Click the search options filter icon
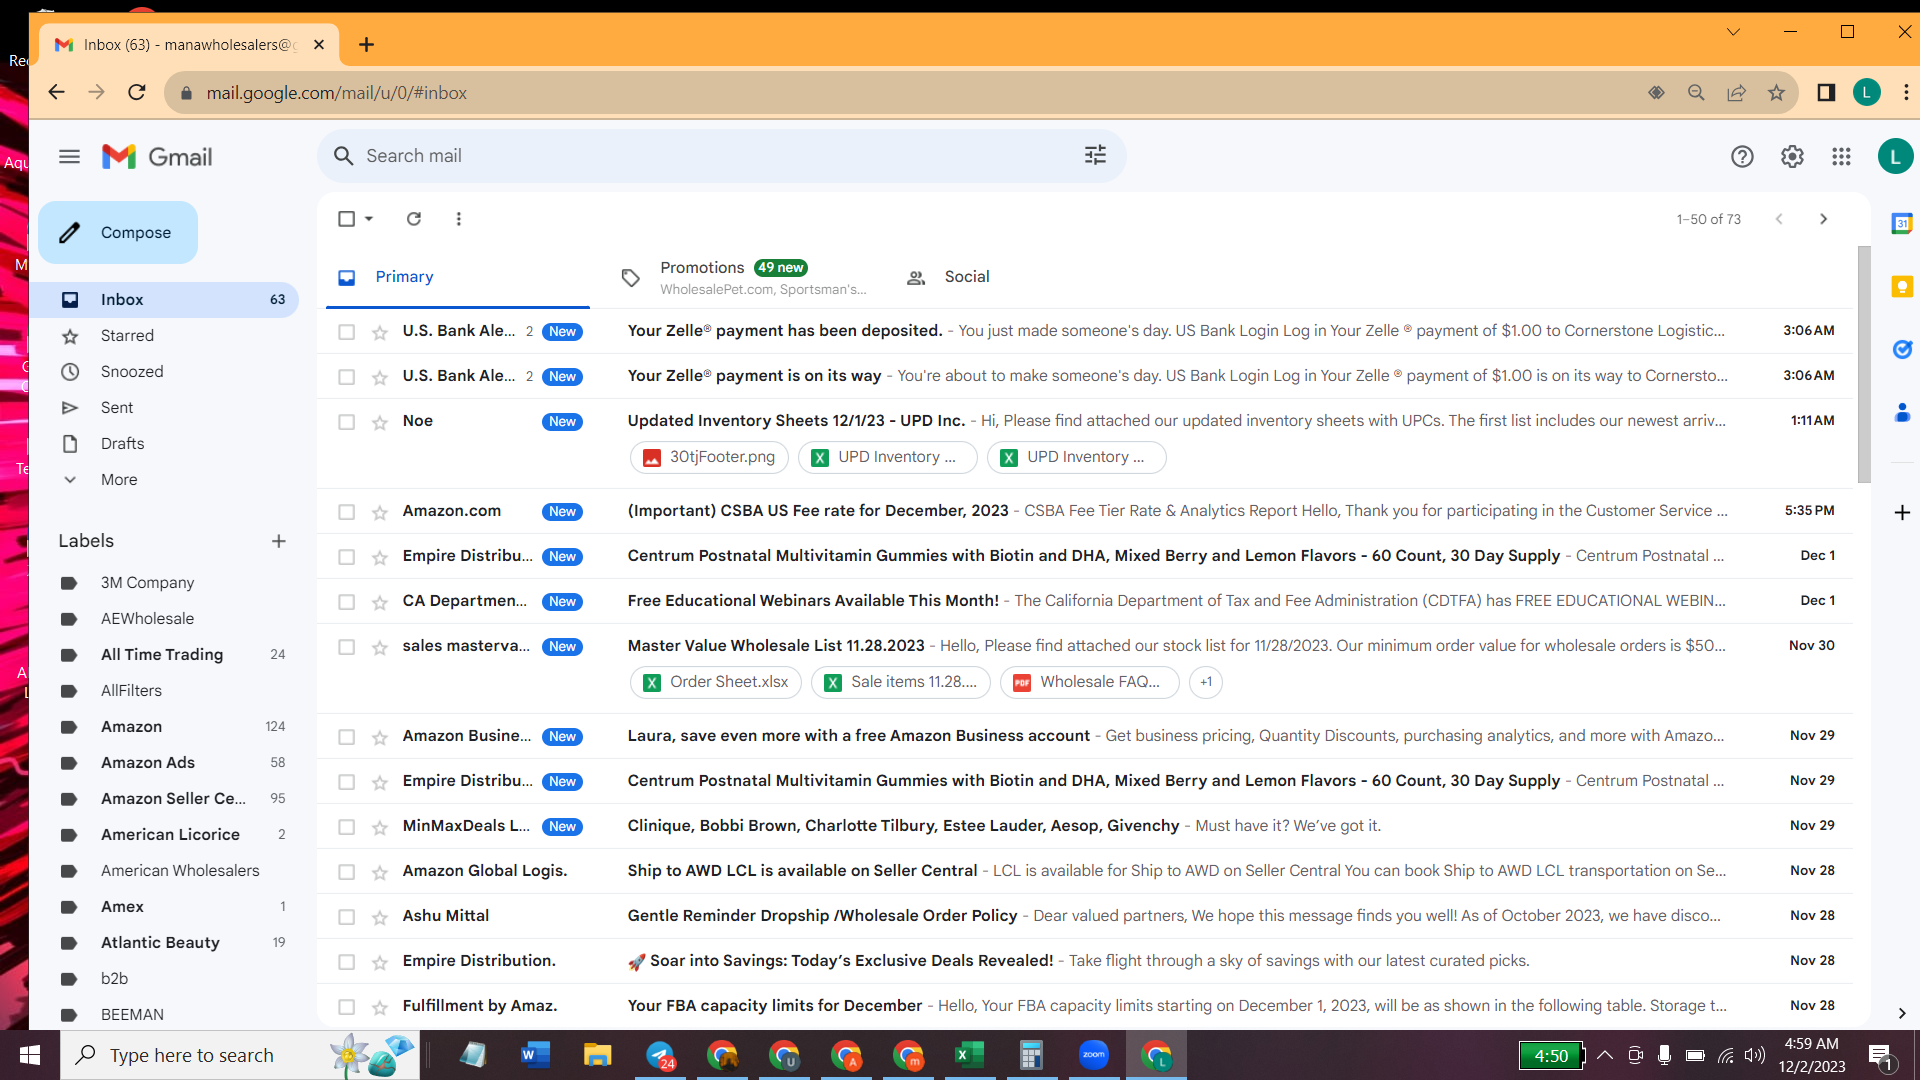Screen dimensions: 1920x1080 (1095, 156)
